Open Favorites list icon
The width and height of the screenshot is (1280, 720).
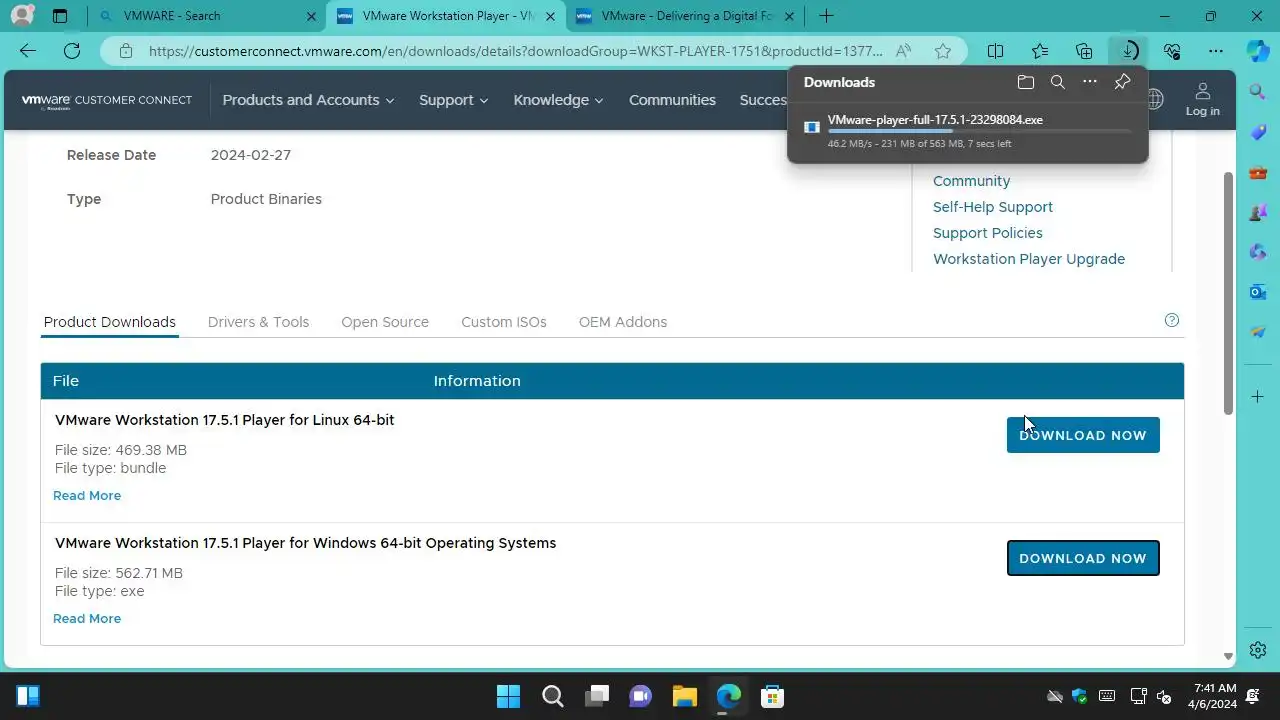1040,51
